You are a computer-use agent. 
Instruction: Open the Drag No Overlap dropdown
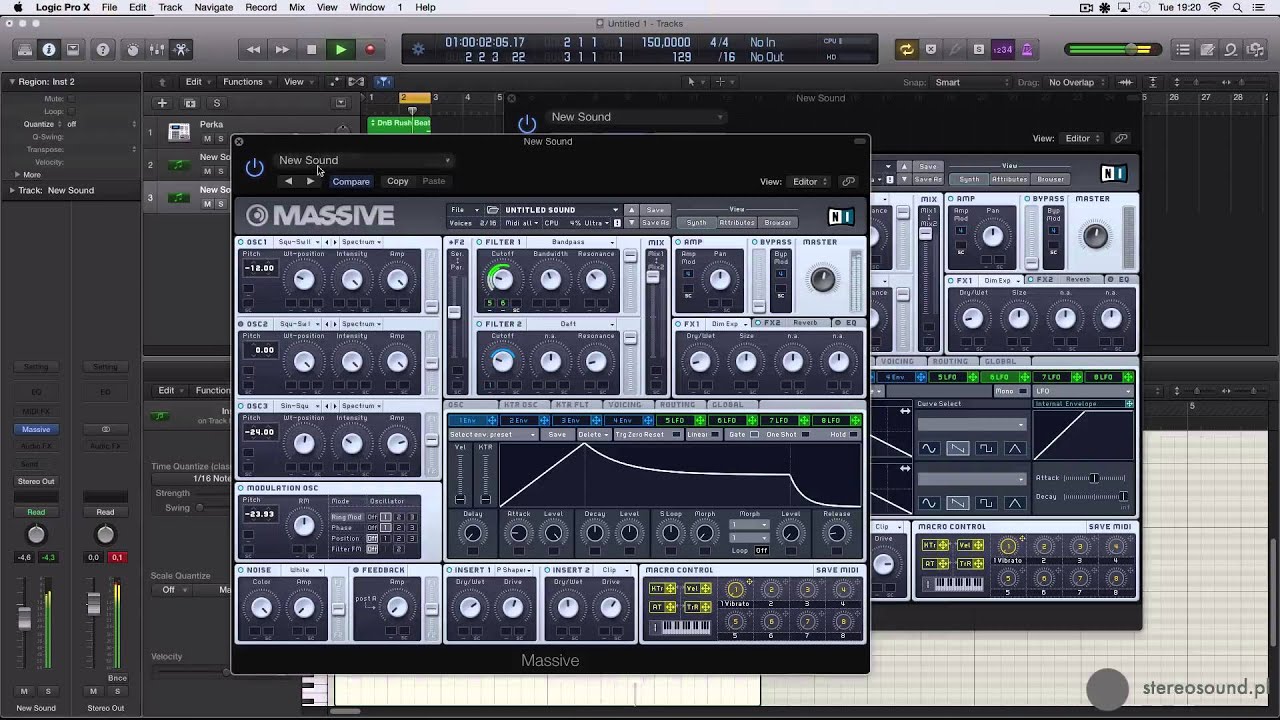[1077, 82]
